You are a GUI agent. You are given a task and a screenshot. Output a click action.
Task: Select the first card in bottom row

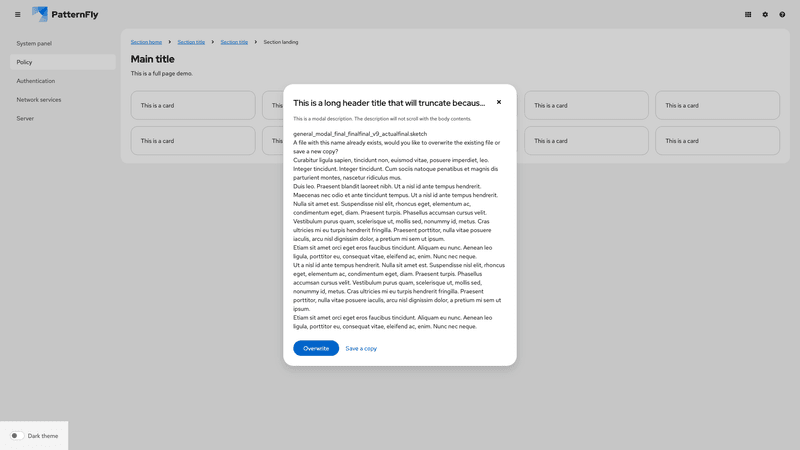coord(193,141)
